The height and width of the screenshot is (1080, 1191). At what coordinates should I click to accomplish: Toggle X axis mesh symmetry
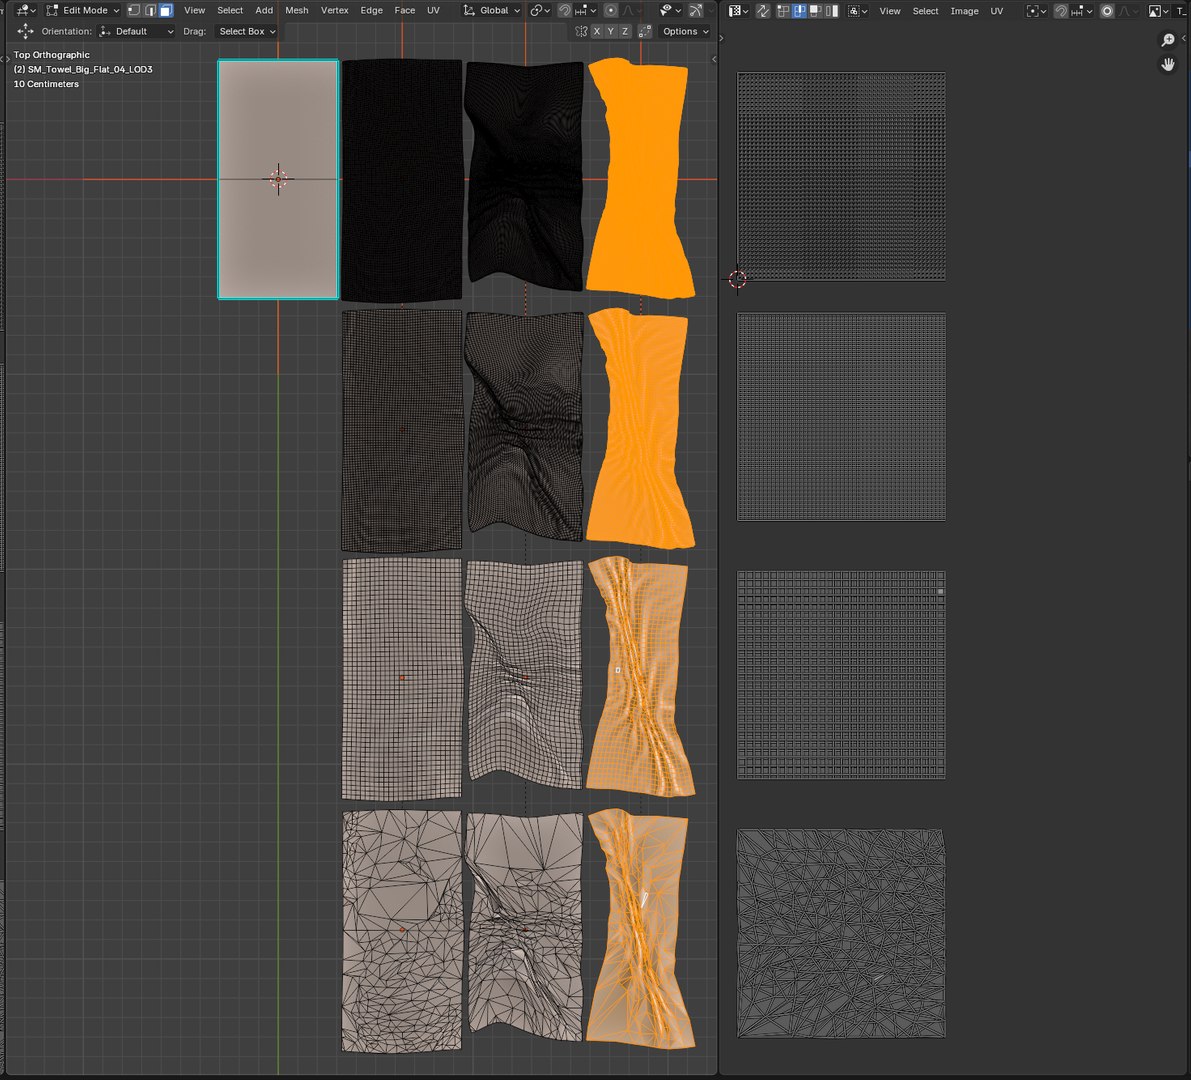(597, 31)
